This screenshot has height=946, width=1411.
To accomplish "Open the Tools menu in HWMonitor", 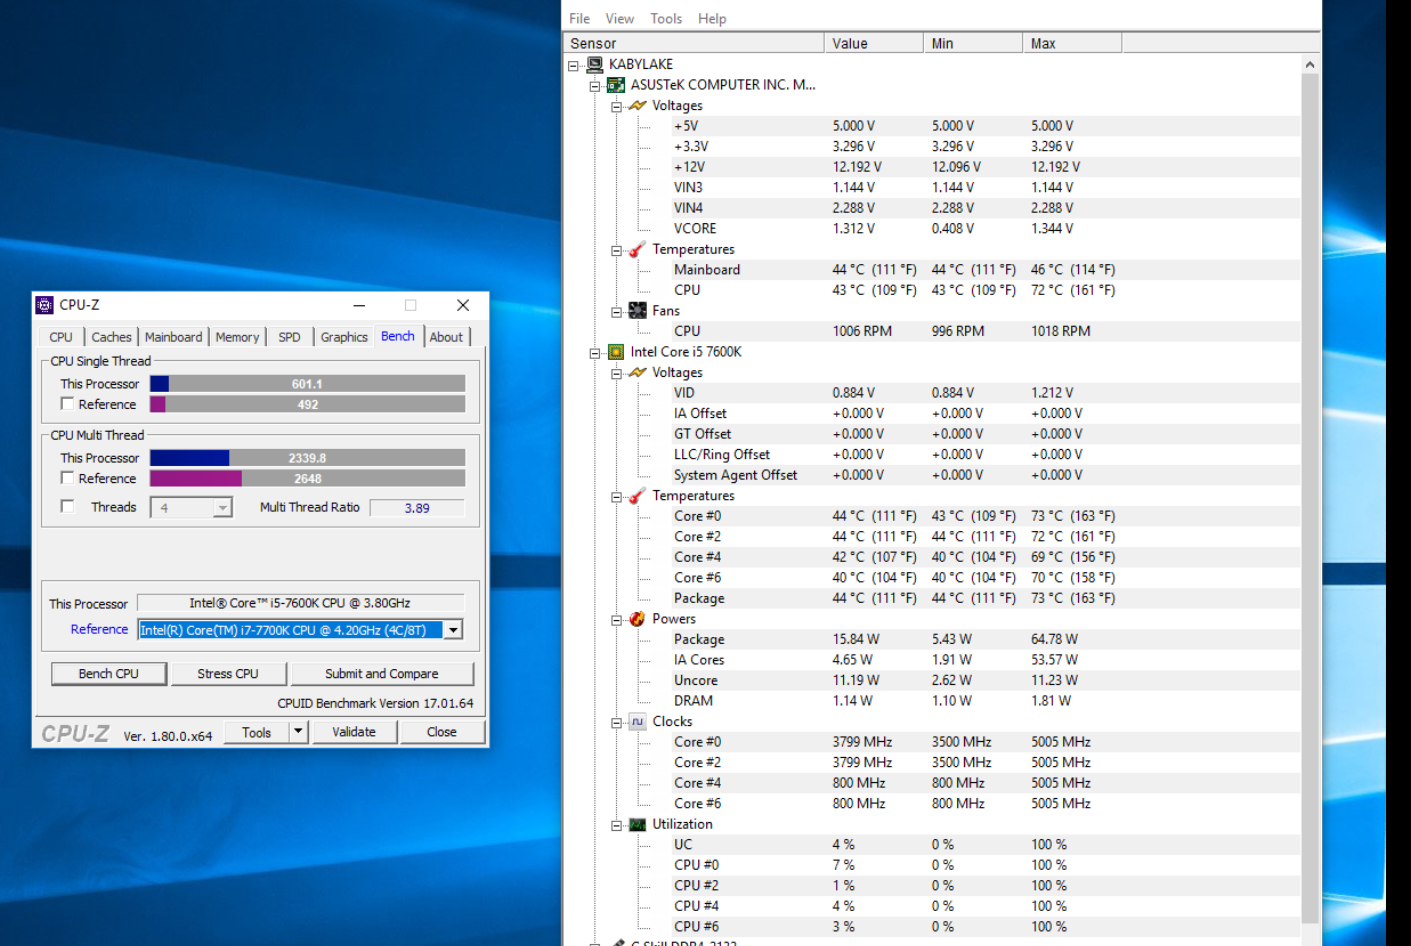I will click(x=666, y=18).
